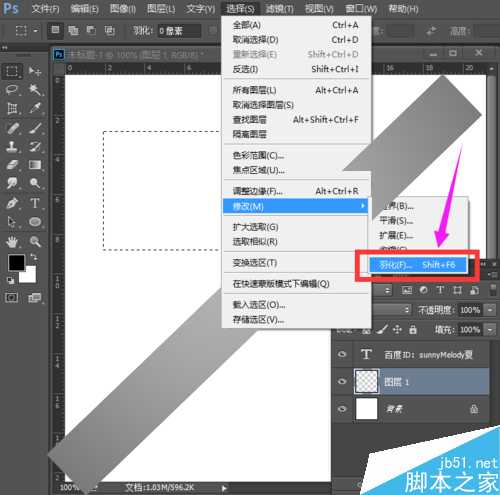The height and width of the screenshot is (495, 500).
Task: Select the Ellipse shape tool
Action: point(35,222)
